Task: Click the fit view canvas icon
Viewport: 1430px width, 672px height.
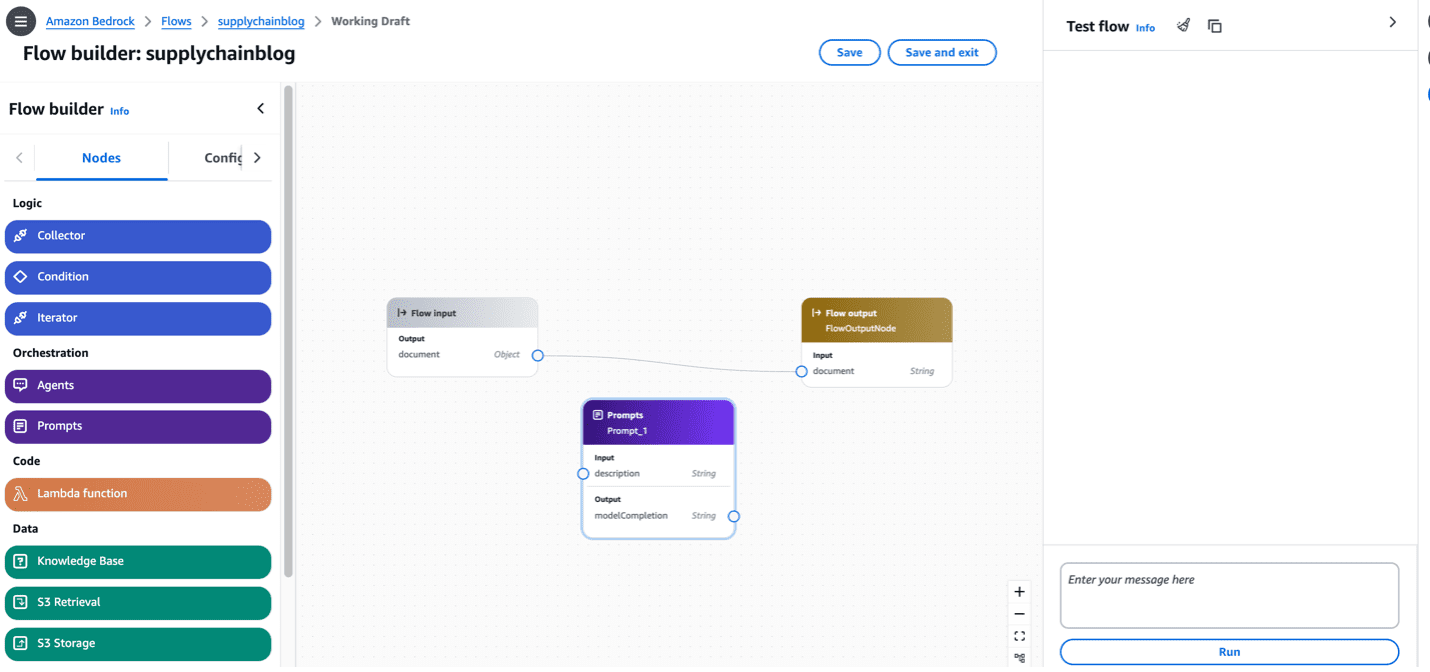Action: pos(1019,636)
